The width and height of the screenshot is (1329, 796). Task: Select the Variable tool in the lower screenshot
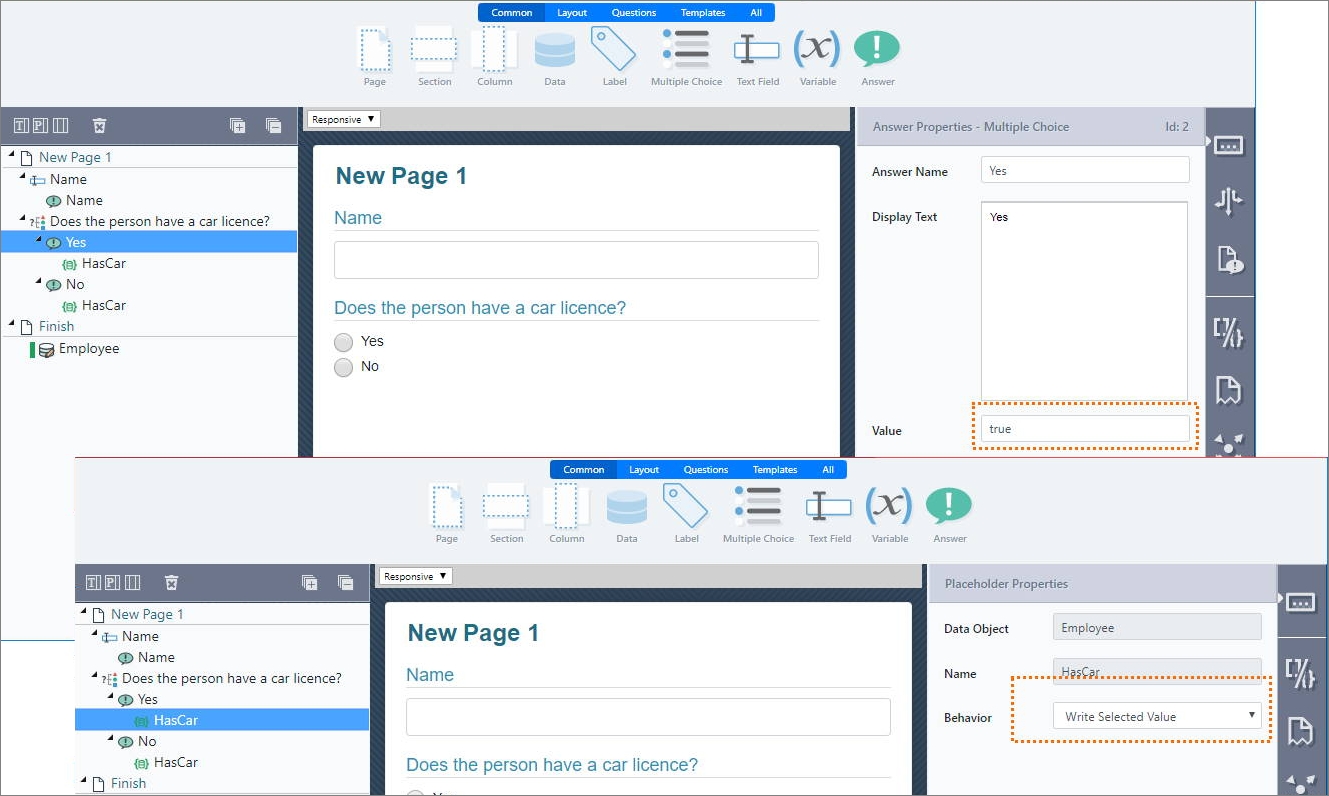(x=889, y=513)
